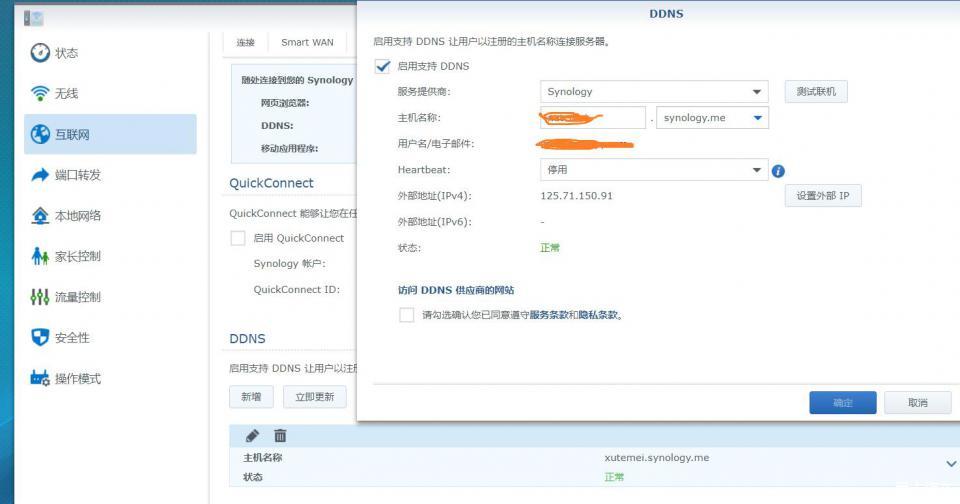Open the 端口转发 port forwarding arrow icon

(40, 175)
